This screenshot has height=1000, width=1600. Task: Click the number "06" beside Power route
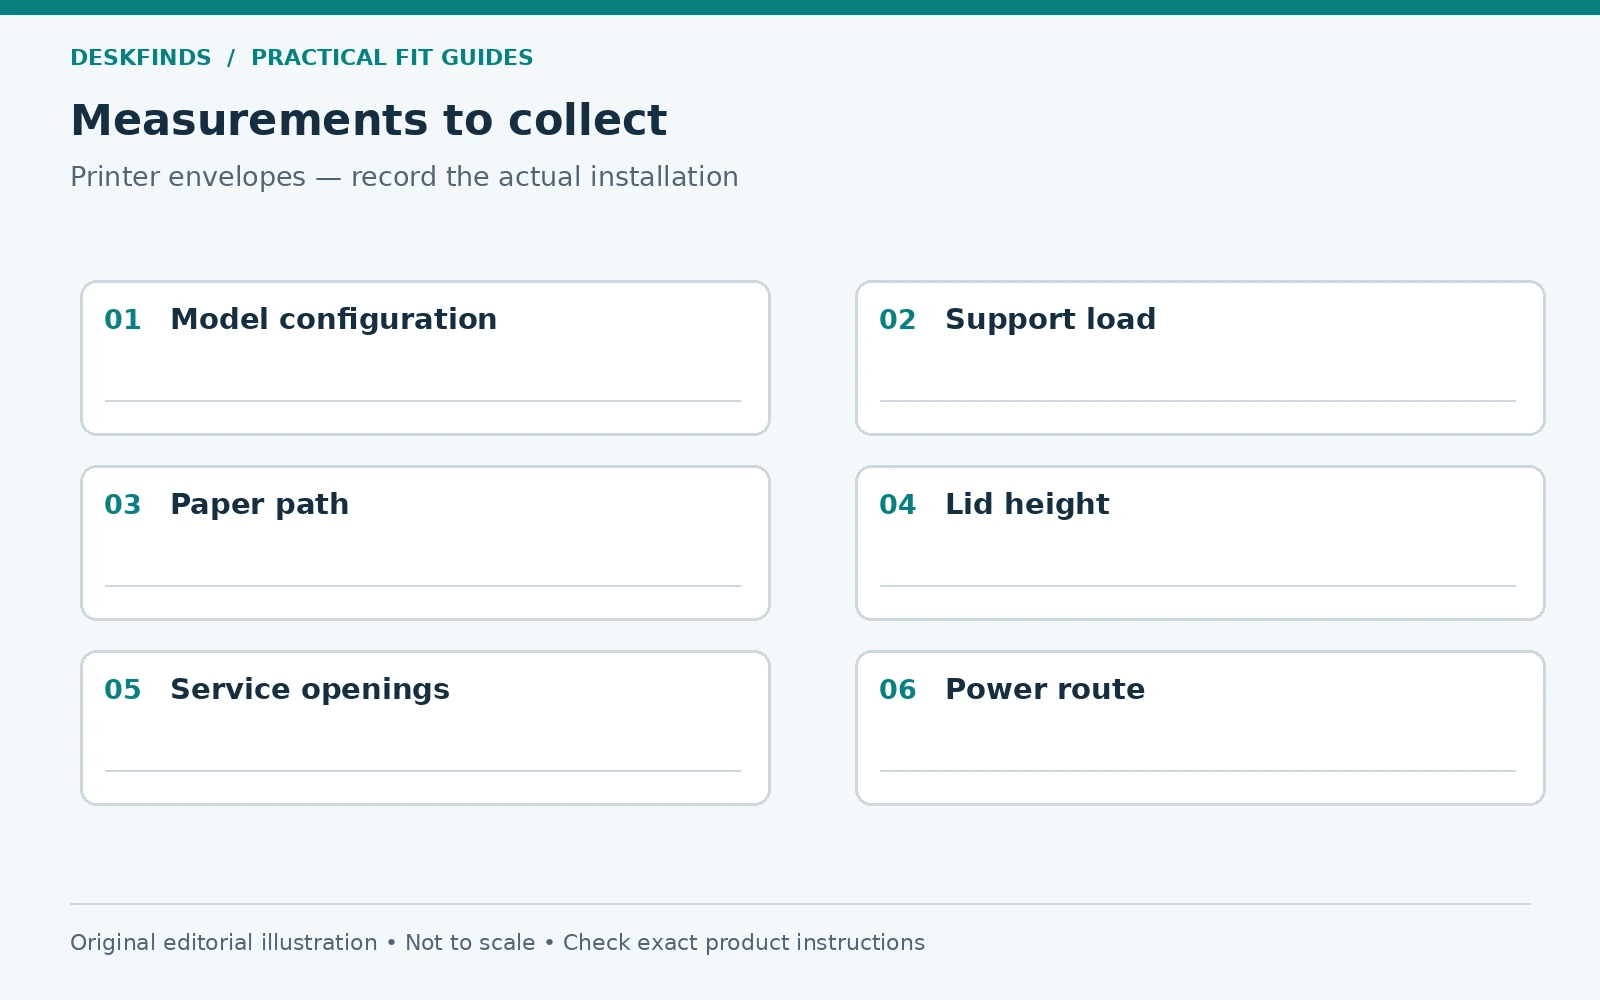(898, 690)
